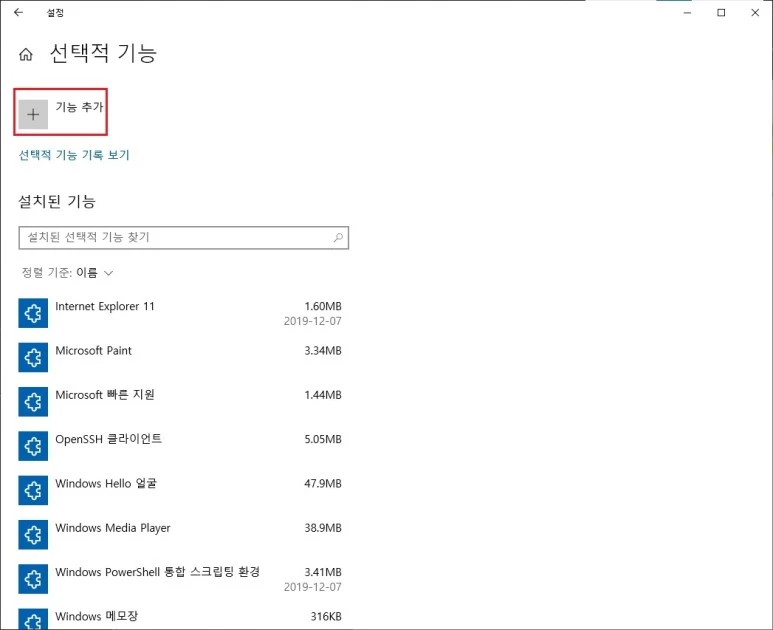This screenshot has height=630, width=773.
Task: Select the Windows Hello 얼굴 name
Action: 106,484
